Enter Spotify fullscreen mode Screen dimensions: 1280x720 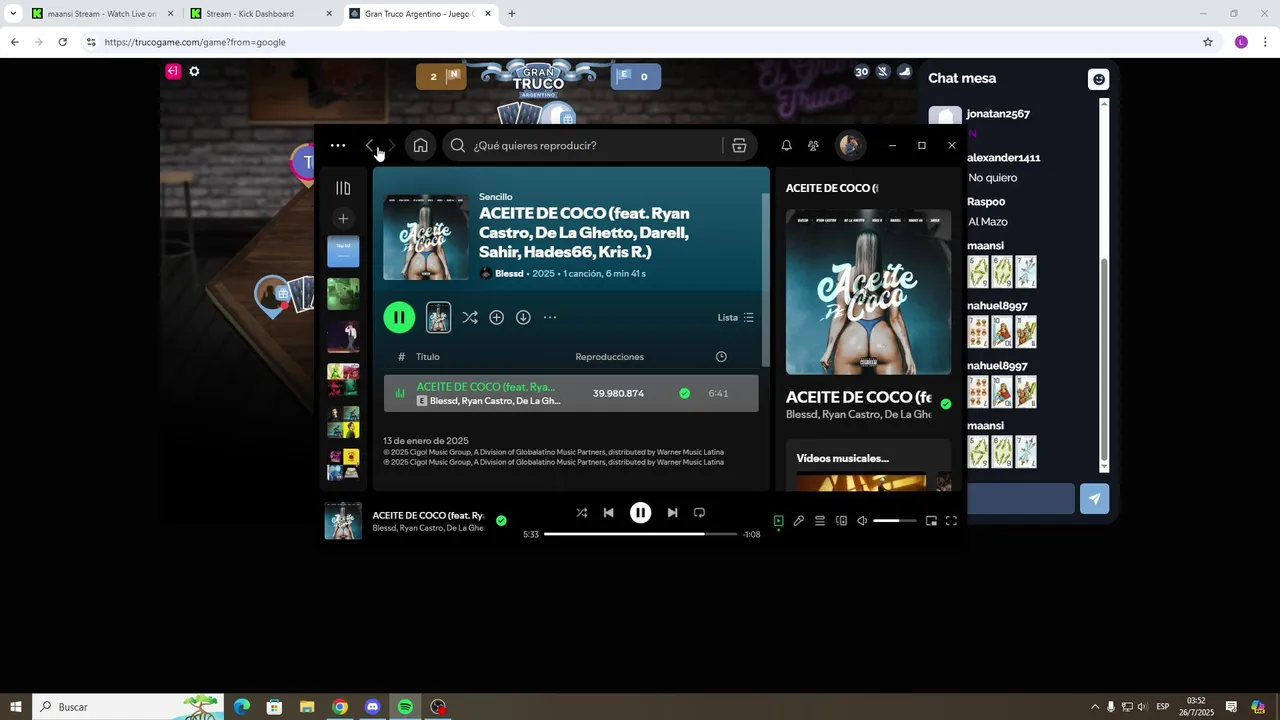951,521
